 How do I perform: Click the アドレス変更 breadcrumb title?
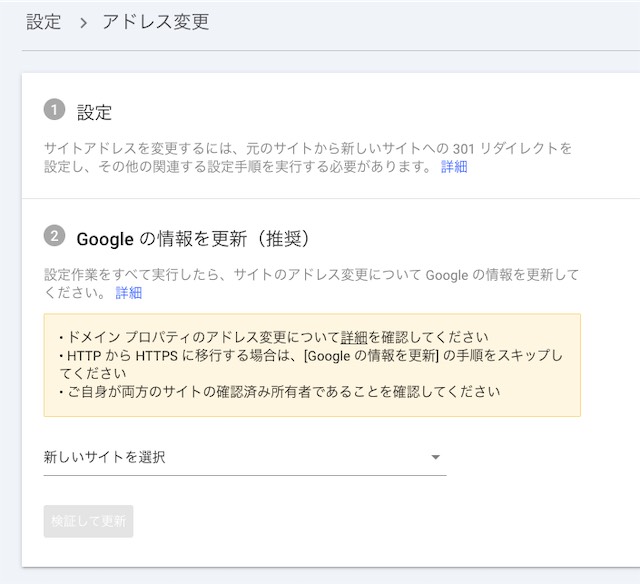coord(155,22)
